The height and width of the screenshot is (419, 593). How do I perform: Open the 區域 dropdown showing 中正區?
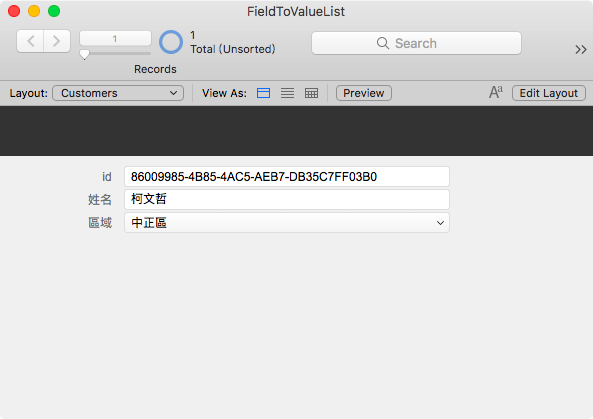click(x=287, y=223)
